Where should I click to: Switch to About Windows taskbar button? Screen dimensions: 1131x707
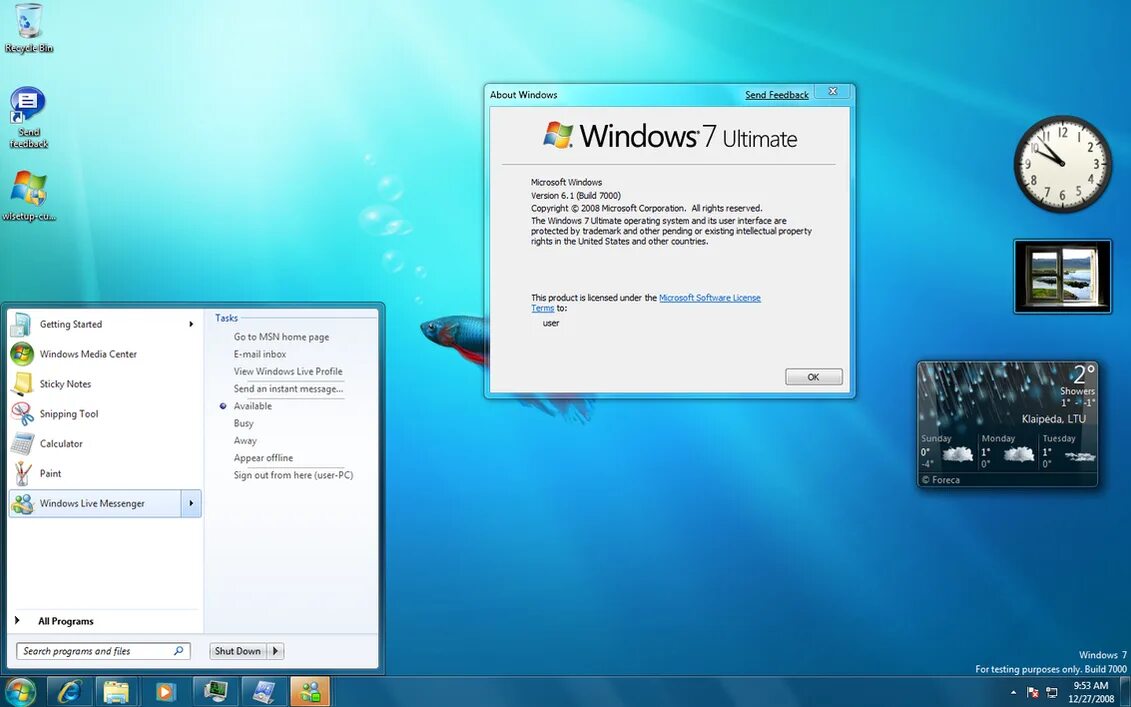(263, 692)
